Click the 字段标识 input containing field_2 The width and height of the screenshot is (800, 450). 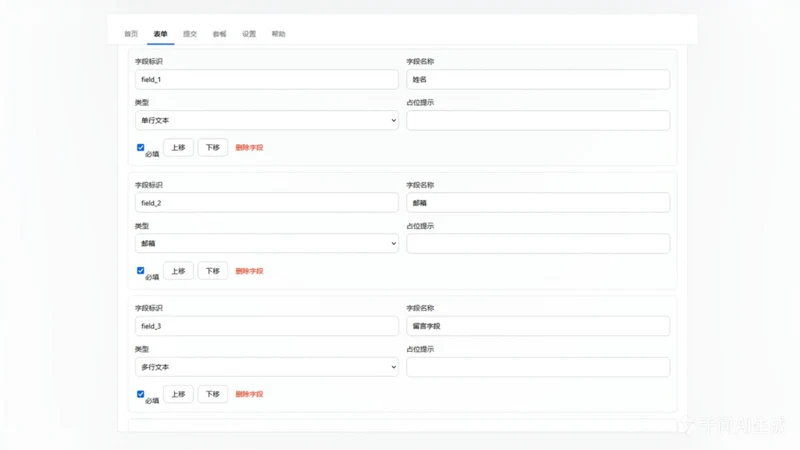pyautogui.click(x=266, y=203)
